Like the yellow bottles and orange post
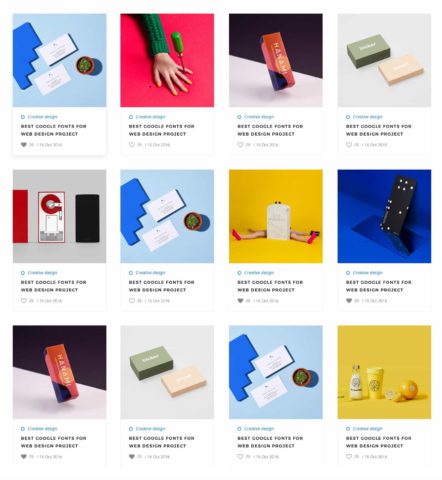Image resolution: width=442 pixels, height=480 pixels. pyautogui.click(x=349, y=457)
